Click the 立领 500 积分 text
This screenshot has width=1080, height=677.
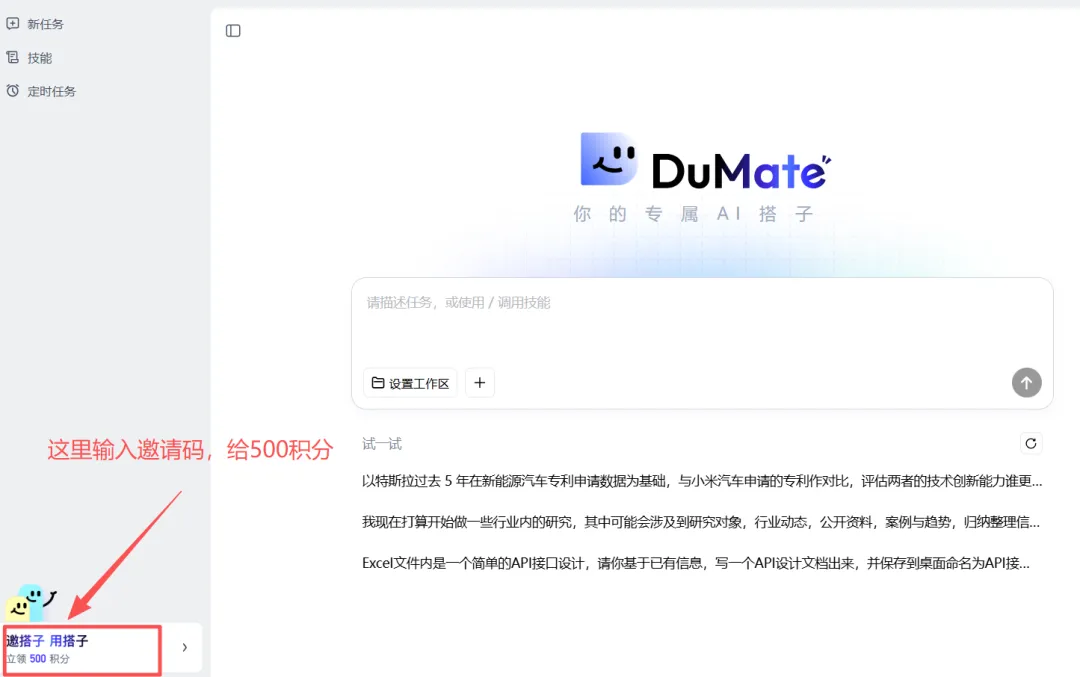pos(38,659)
